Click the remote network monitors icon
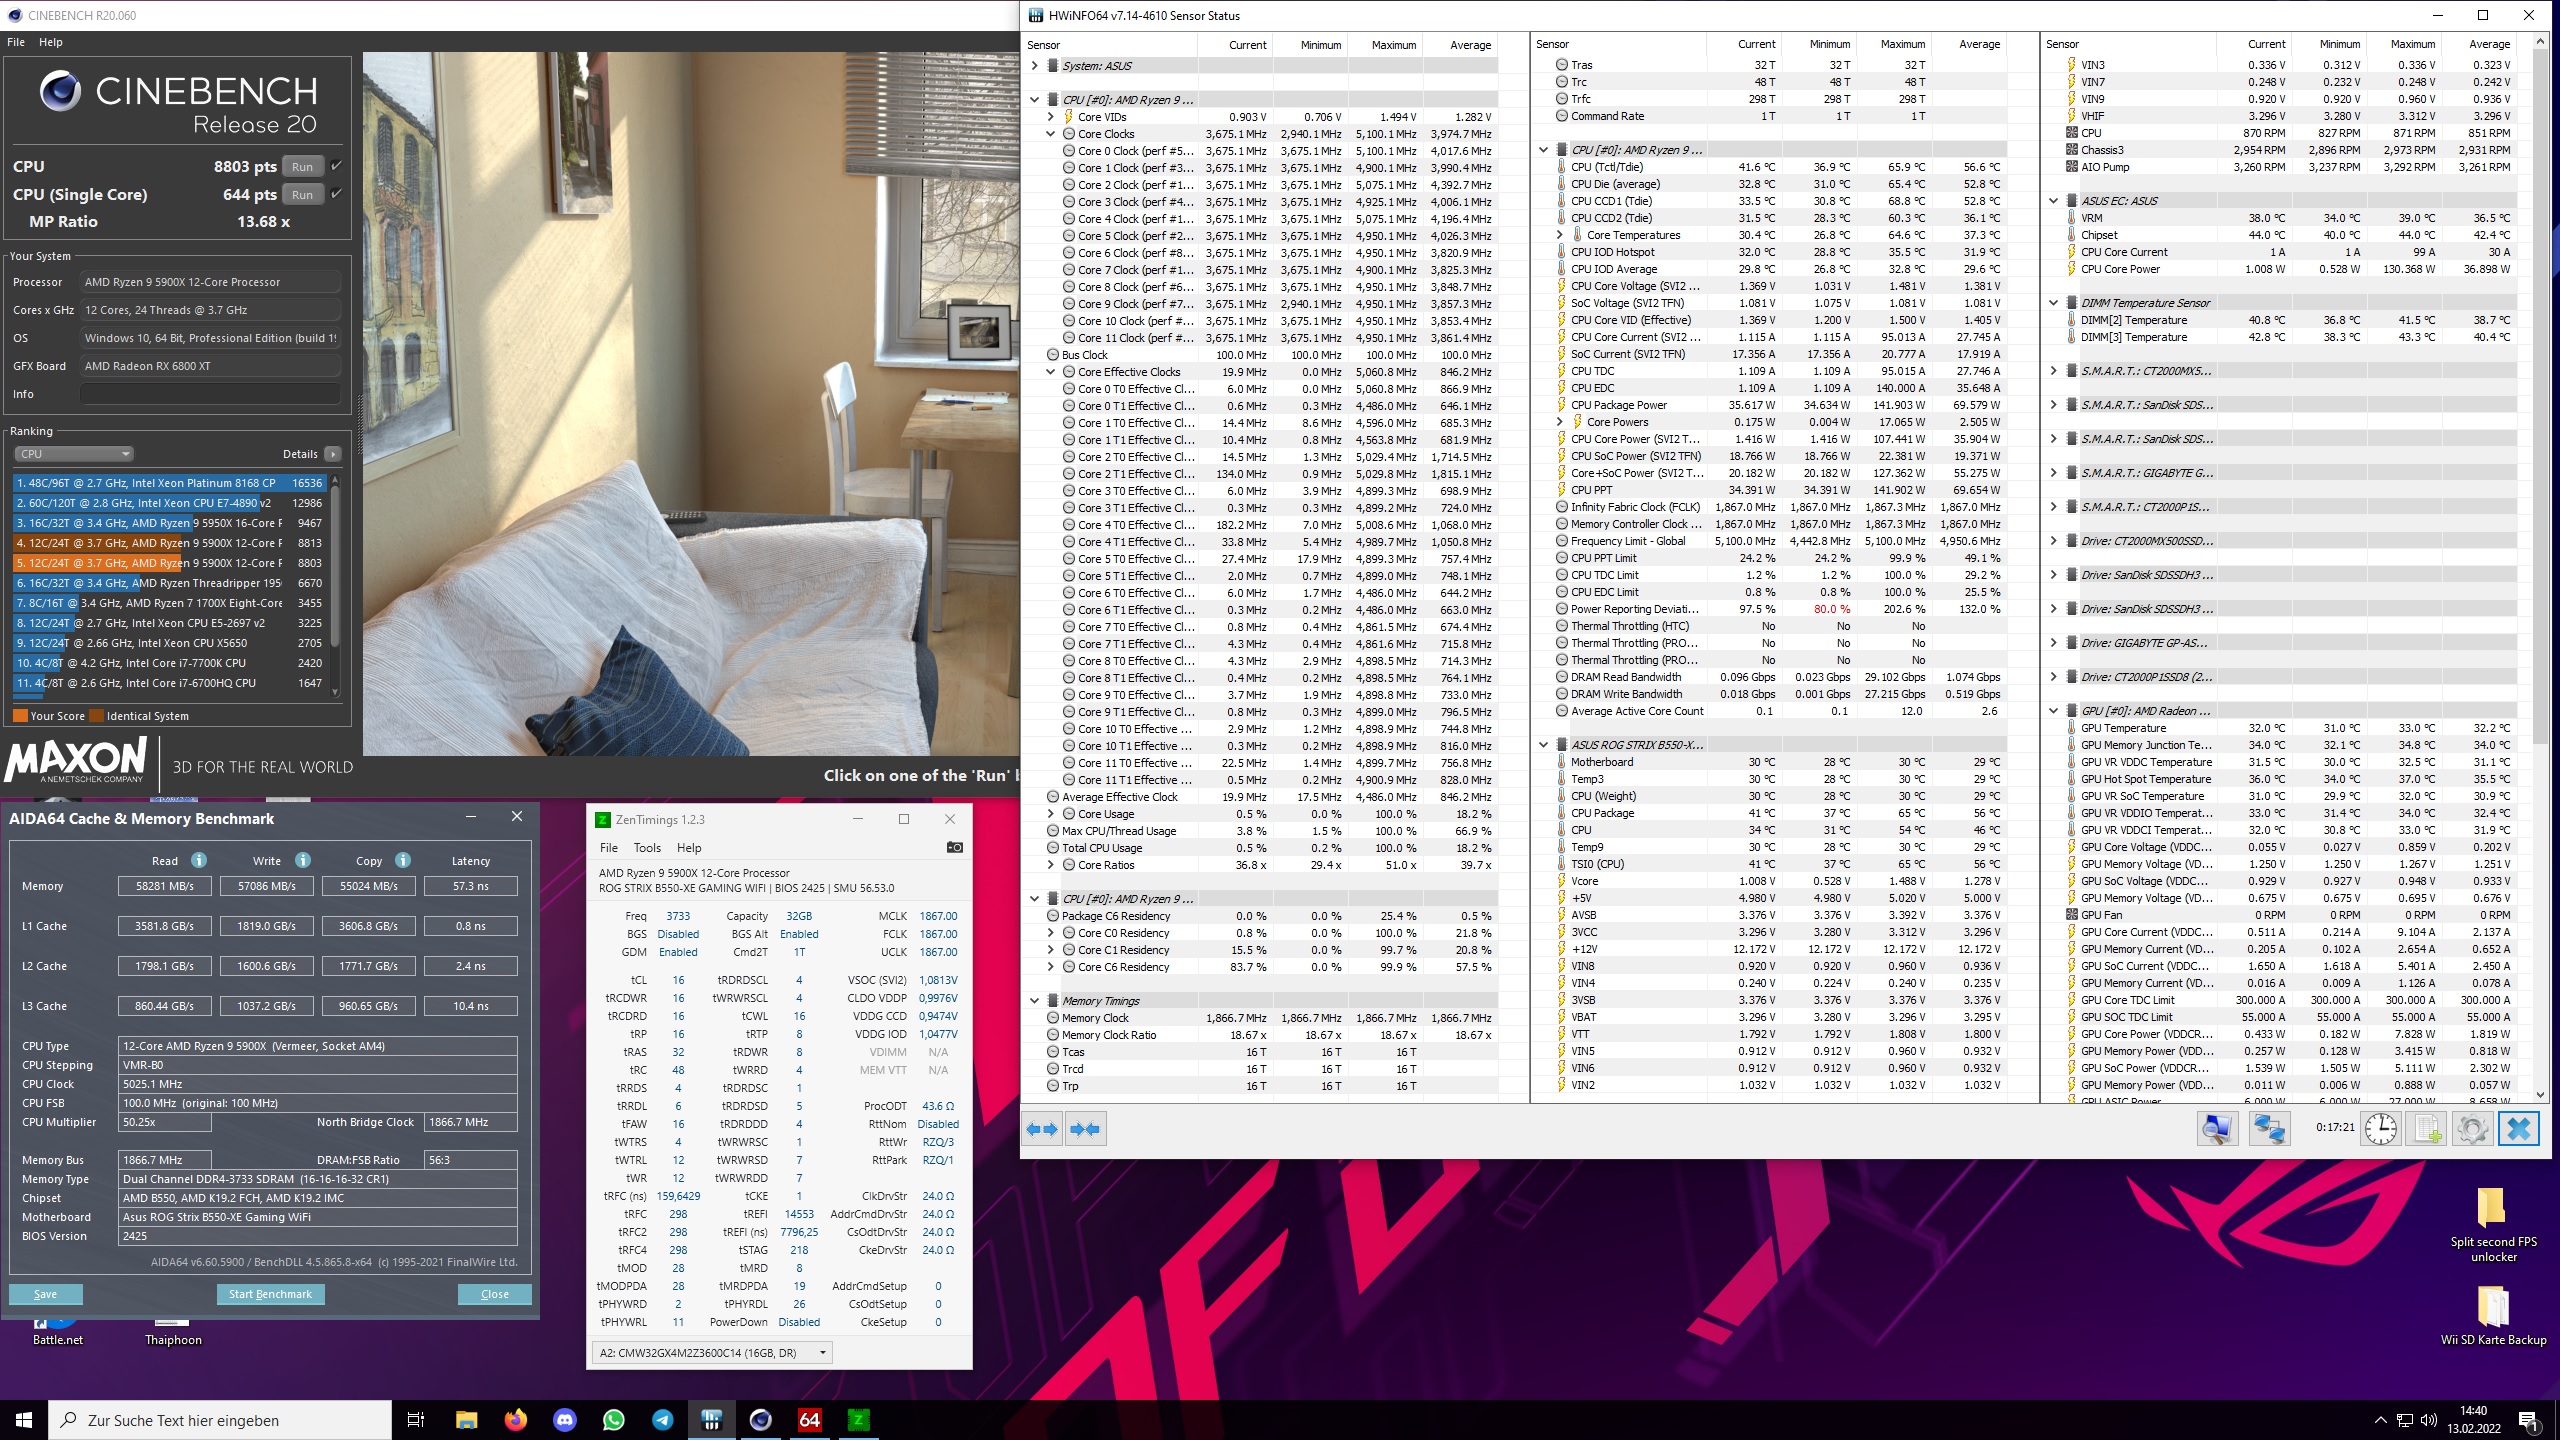The height and width of the screenshot is (1440, 2560). coord(2269,1129)
